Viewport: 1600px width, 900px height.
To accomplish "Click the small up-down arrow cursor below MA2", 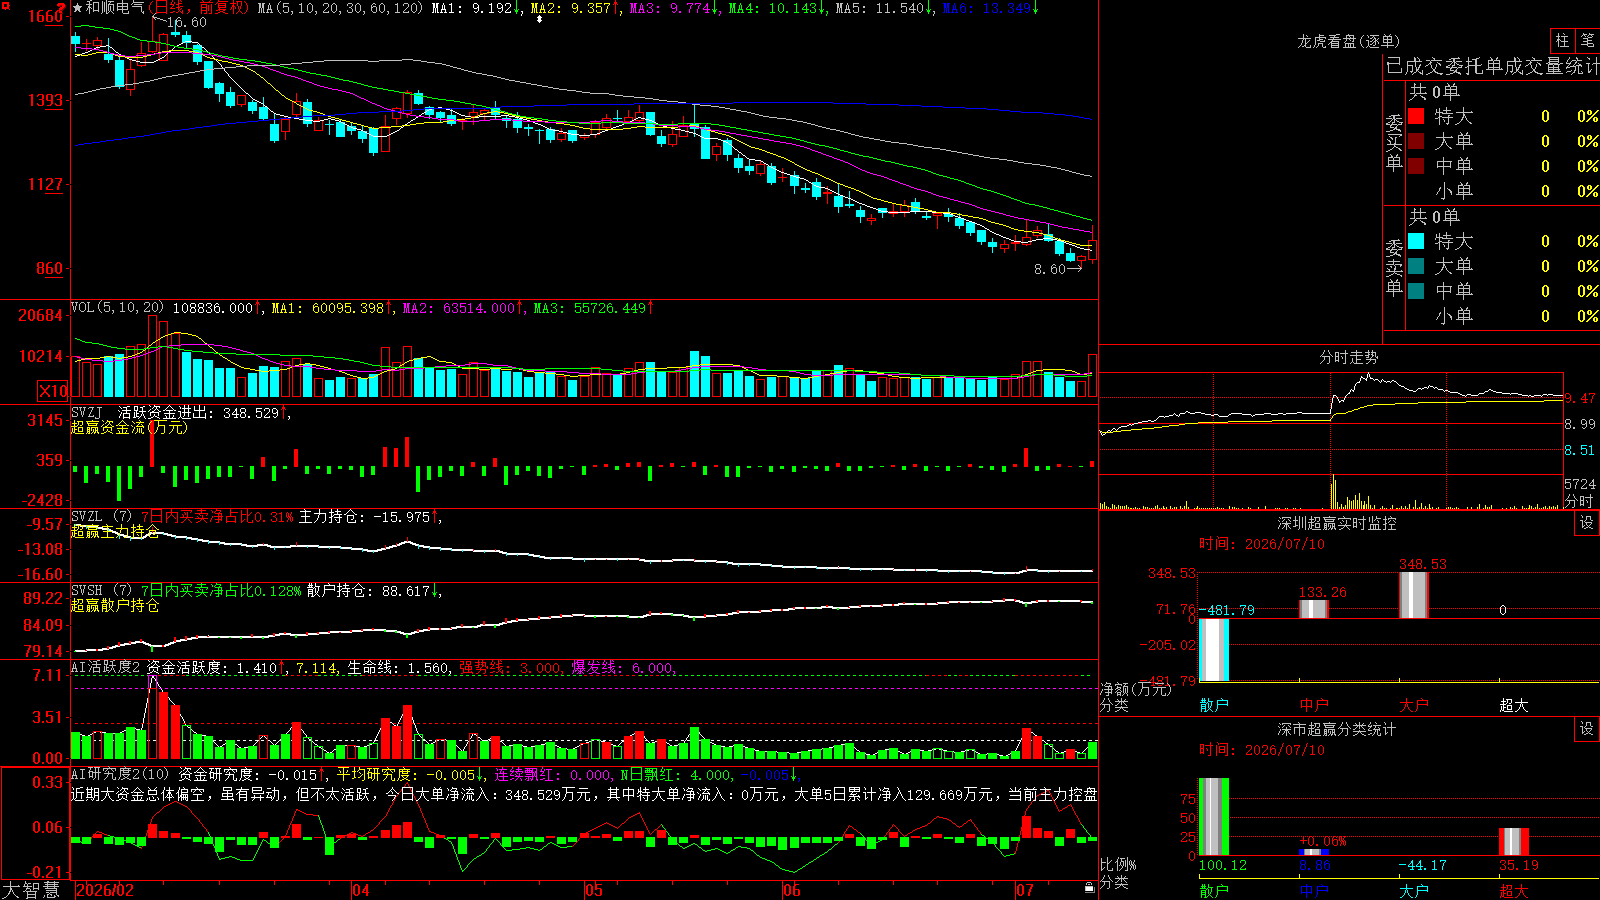I will click(539, 19).
